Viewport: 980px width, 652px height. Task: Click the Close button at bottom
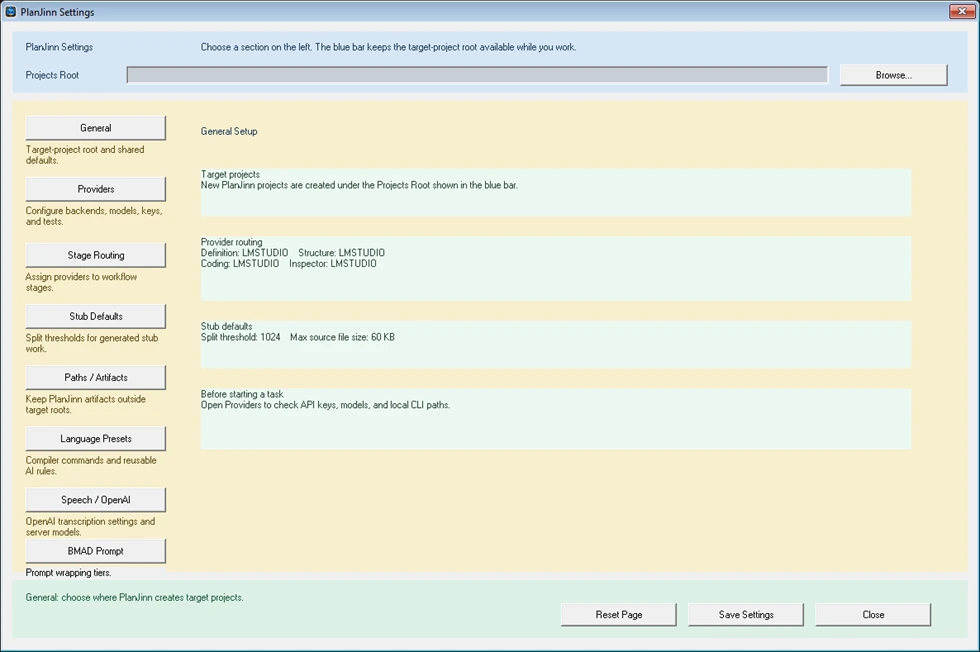873,614
